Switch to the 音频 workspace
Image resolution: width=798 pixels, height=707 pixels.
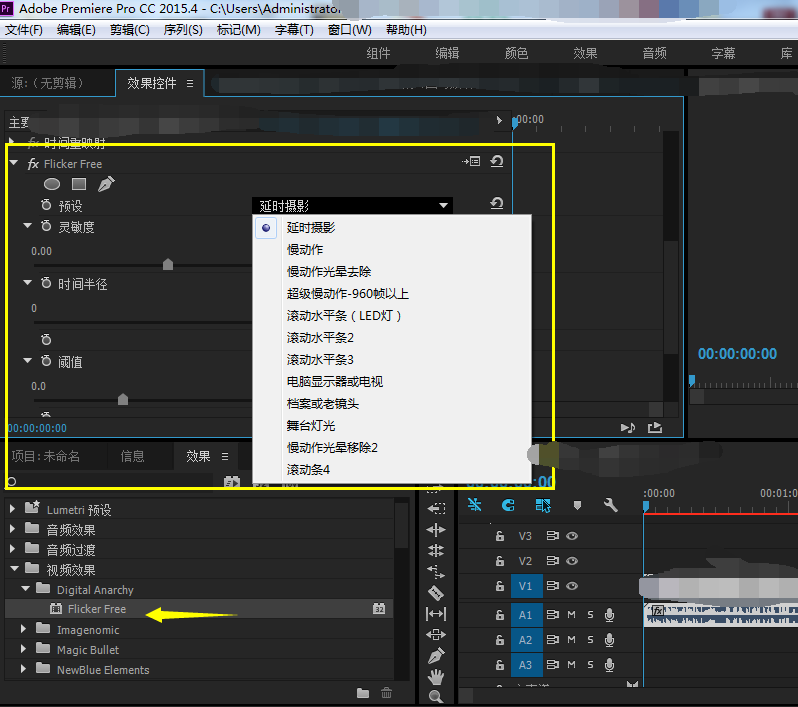(654, 53)
